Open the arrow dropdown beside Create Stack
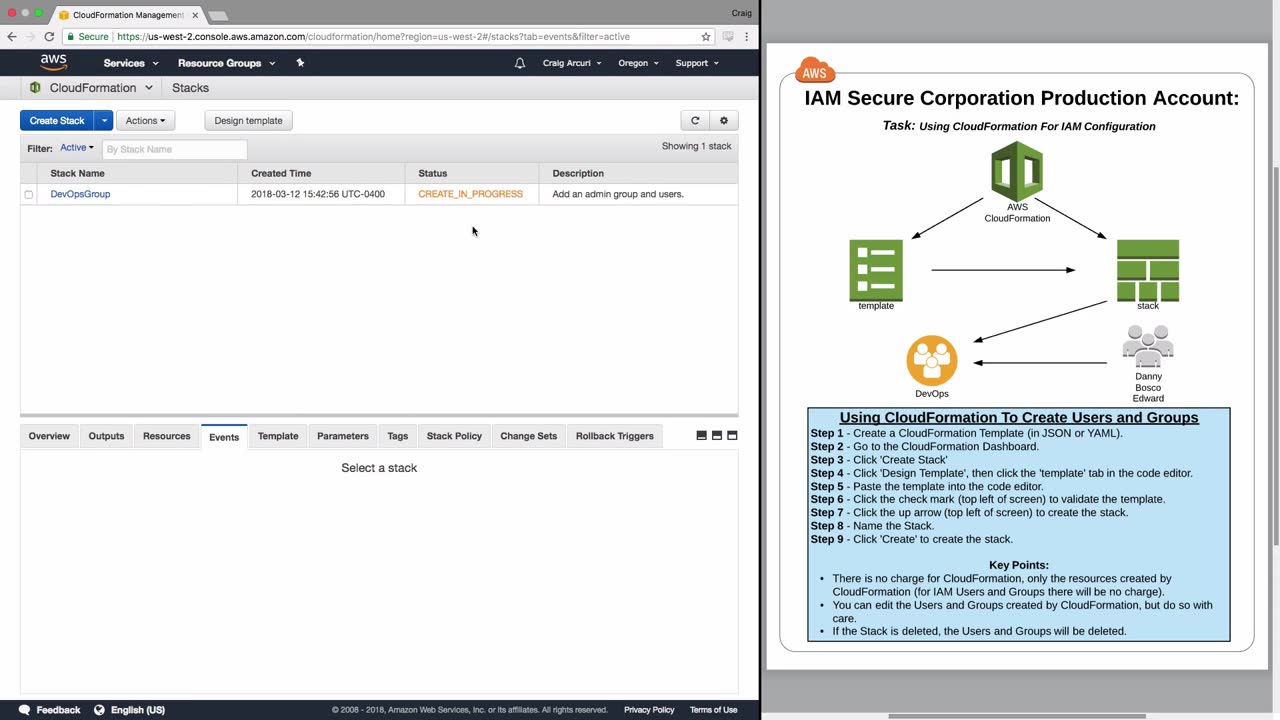This screenshot has height=720, width=1280. [104, 120]
